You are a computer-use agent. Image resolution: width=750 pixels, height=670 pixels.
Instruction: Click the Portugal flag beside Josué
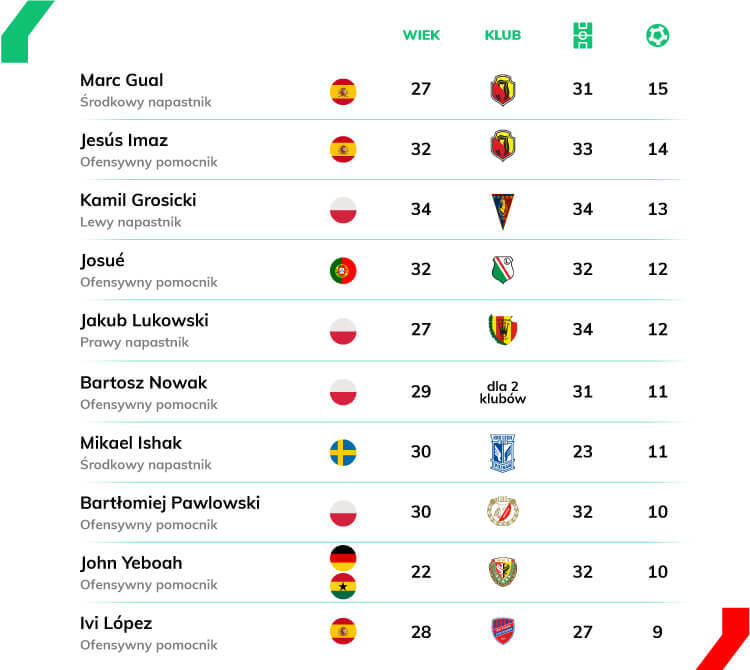(343, 271)
